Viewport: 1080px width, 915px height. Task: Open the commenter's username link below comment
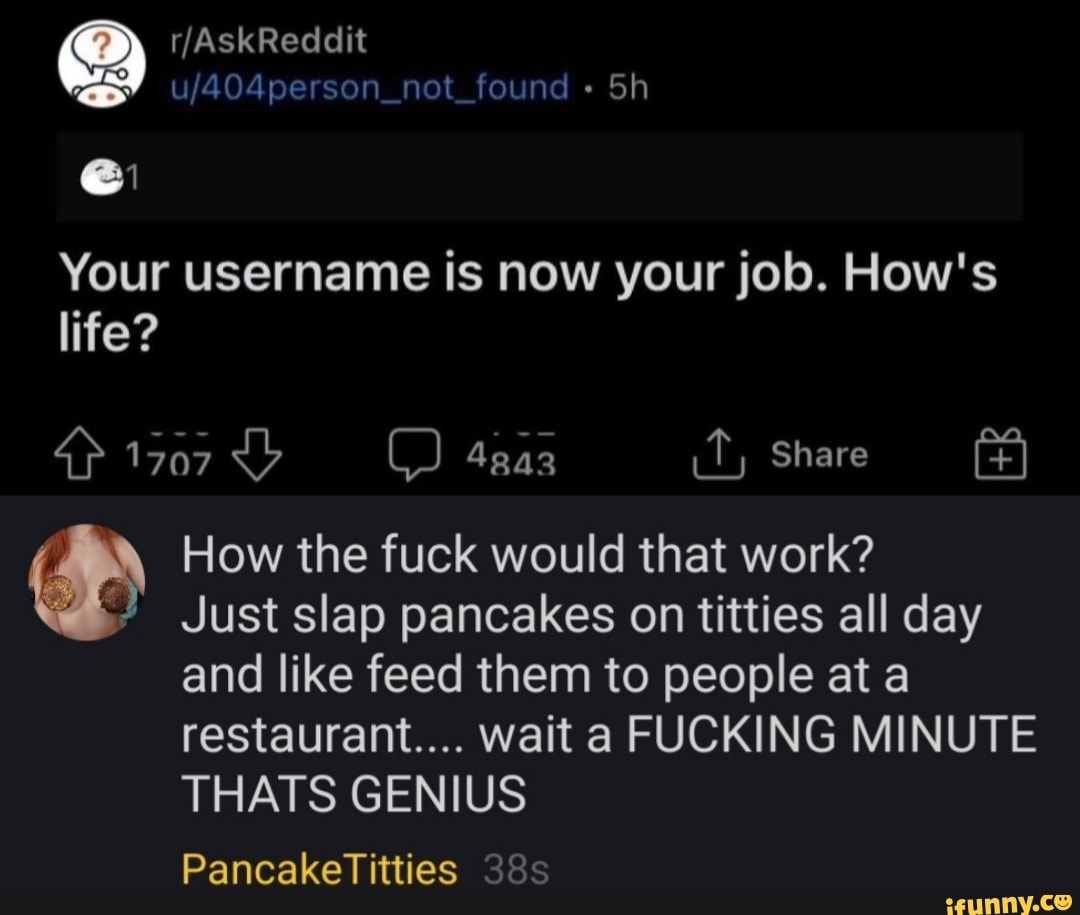pyautogui.click(x=319, y=869)
